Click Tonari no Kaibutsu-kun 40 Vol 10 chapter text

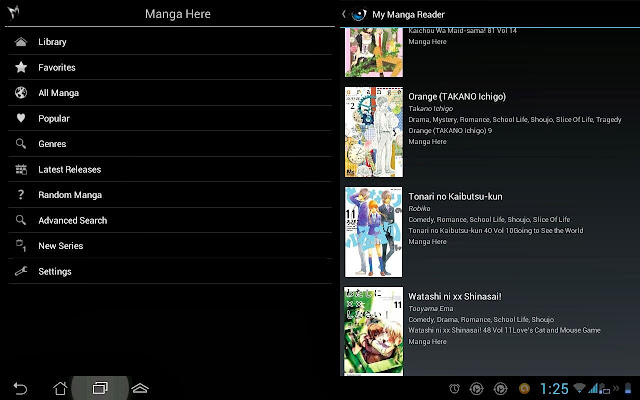pos(496,231)
